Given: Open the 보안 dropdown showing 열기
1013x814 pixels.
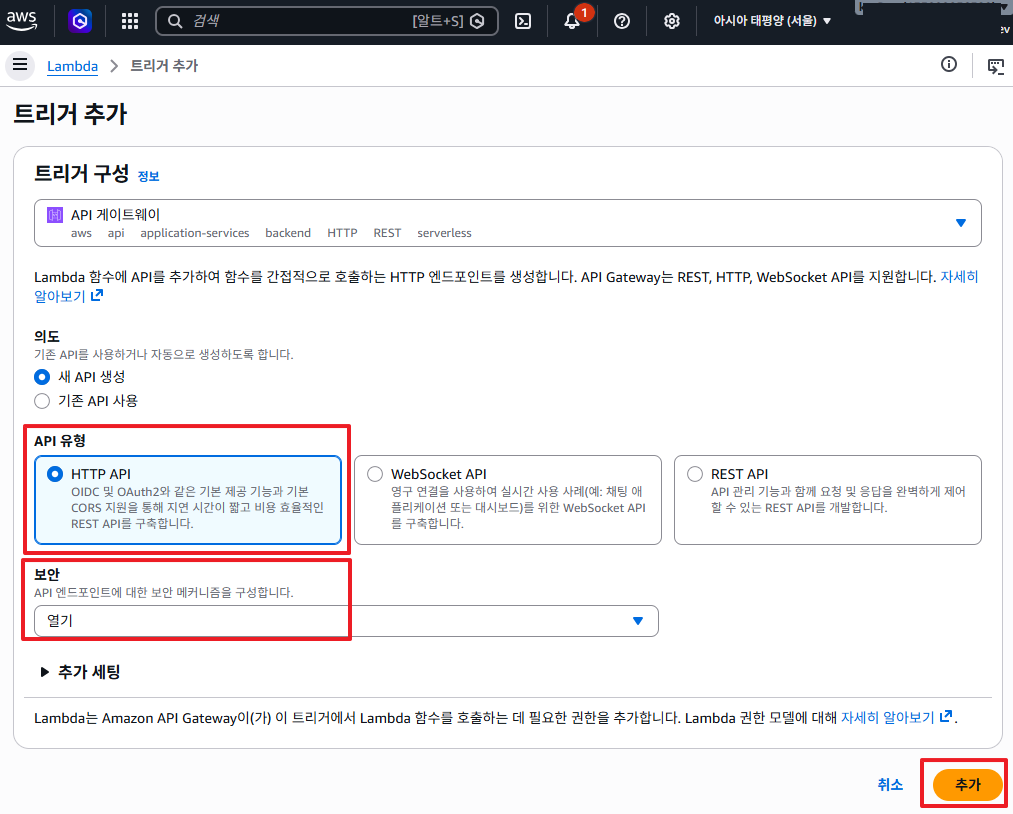Looking at the screenshot, I should (x=346, y=621).
